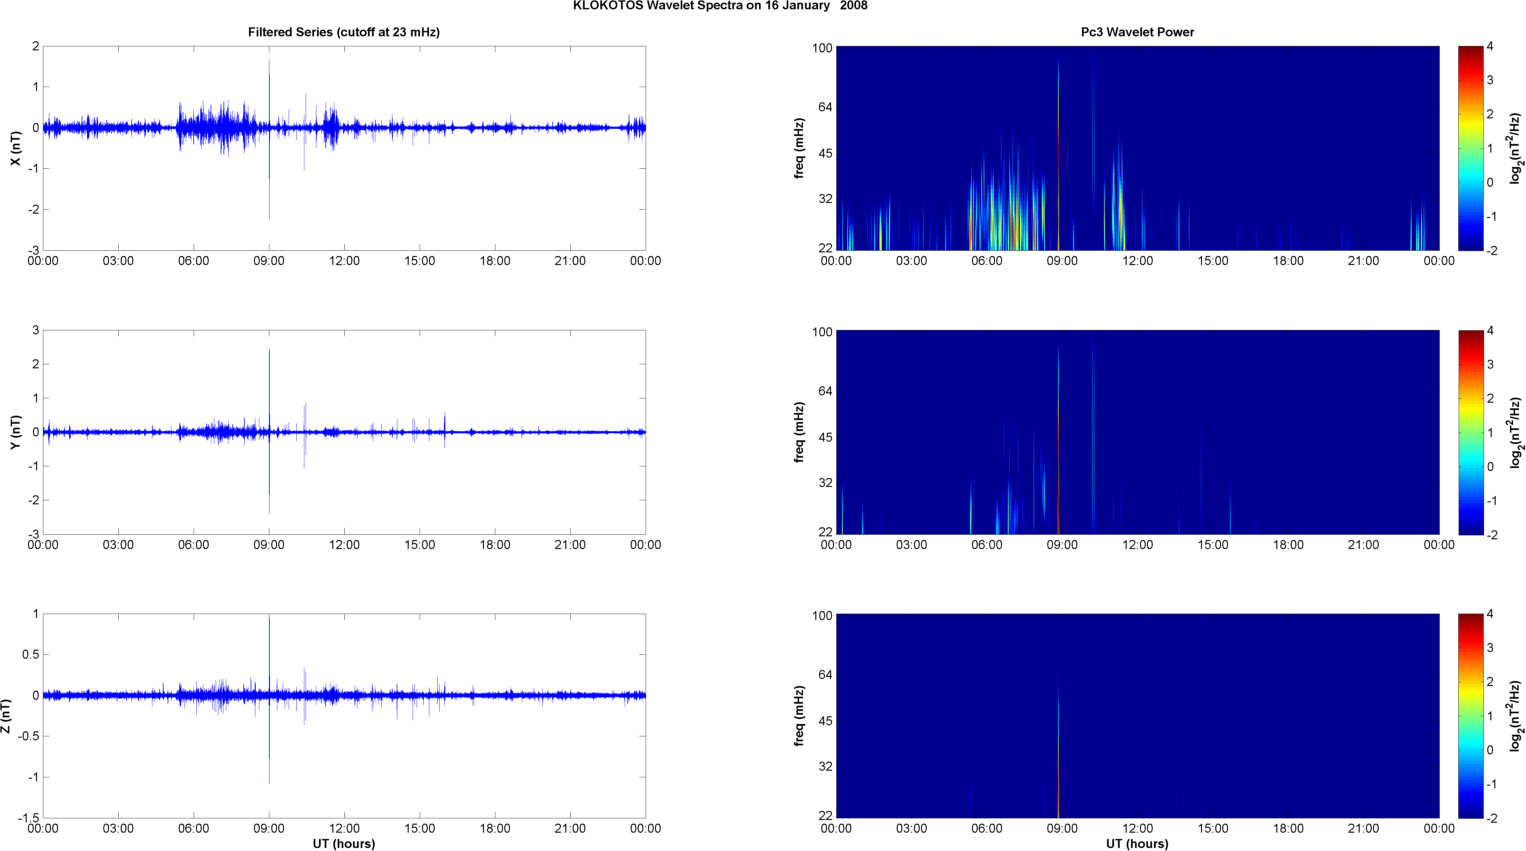
Task: Select the Filtered Series column title
Action: click(x=344, y=32)
